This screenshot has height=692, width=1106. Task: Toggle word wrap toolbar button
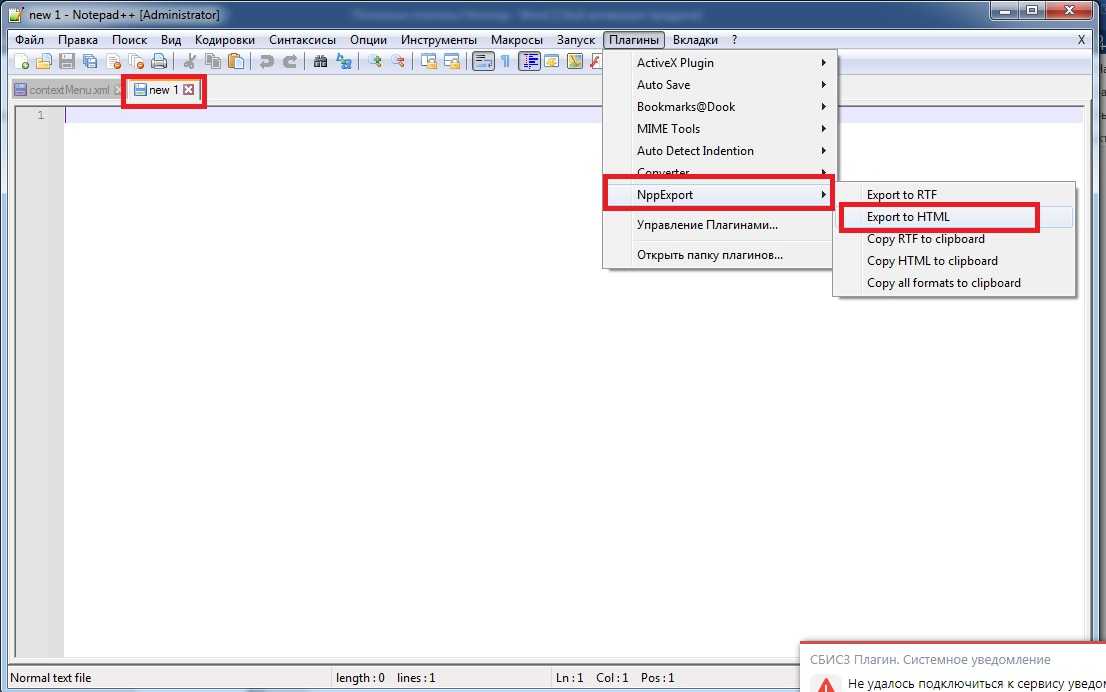(483, 62)
